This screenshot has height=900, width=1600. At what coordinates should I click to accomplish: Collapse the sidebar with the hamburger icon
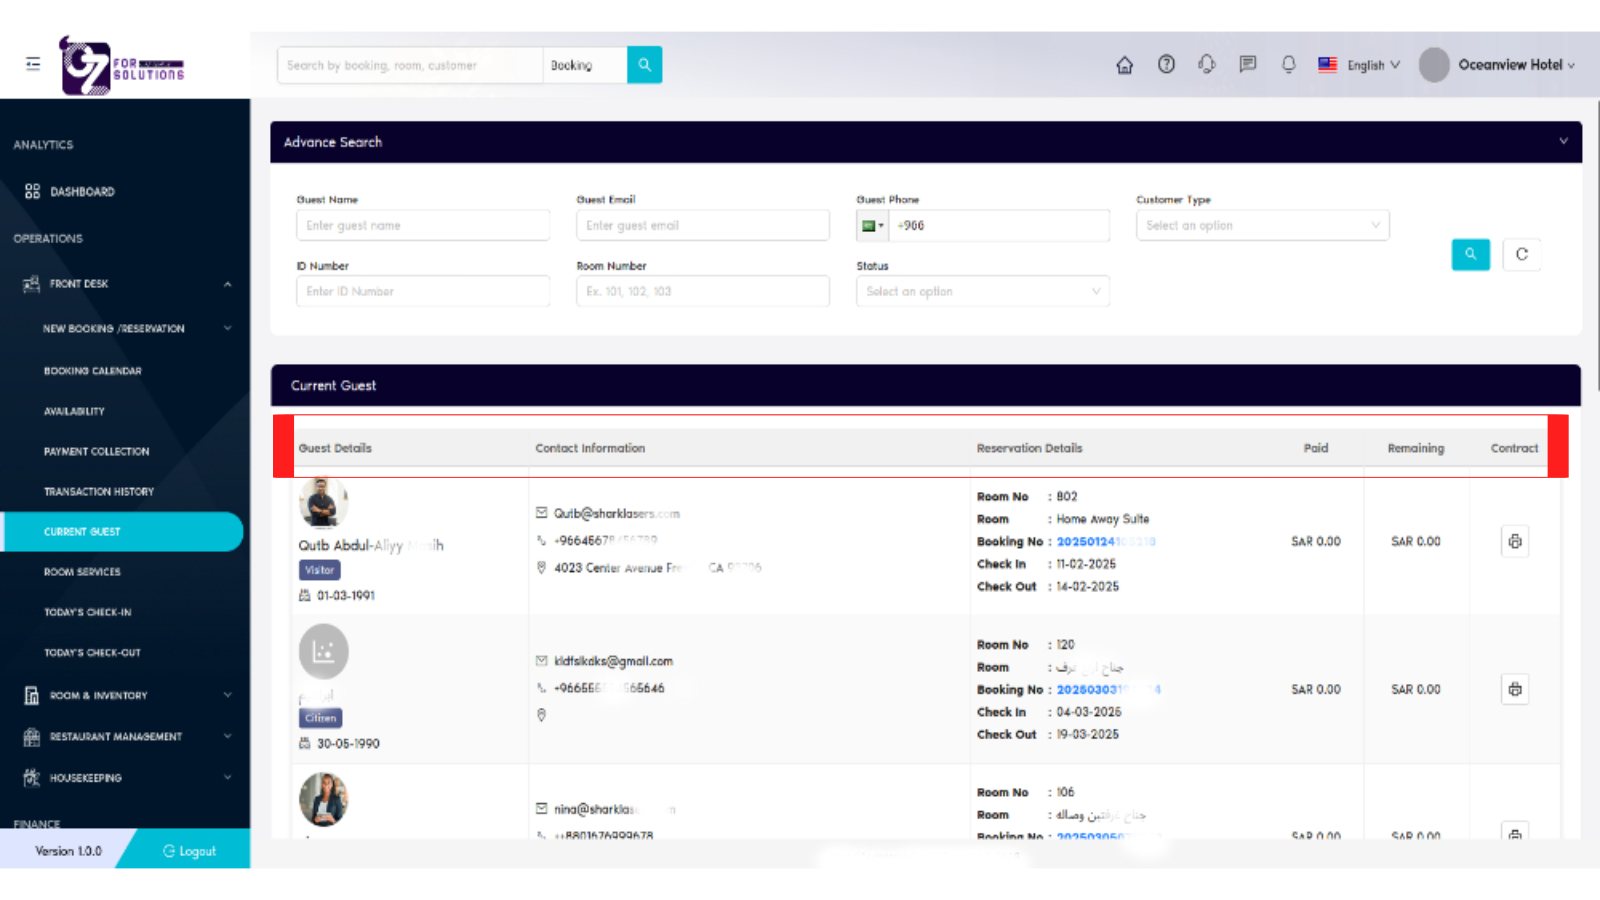point(31,63)
